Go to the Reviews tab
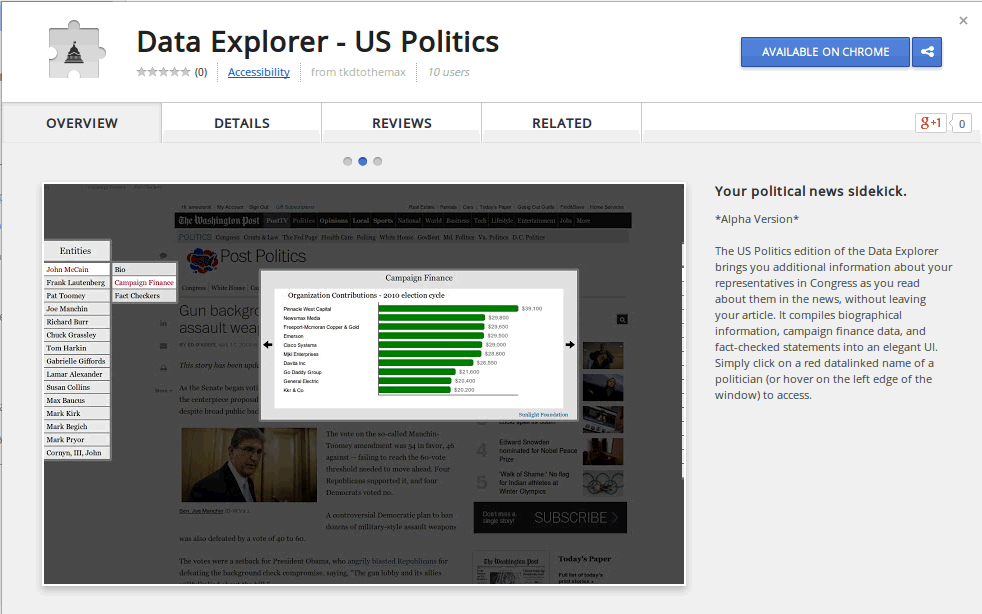Viewport: 982px width, 614px height. (402, 123)
